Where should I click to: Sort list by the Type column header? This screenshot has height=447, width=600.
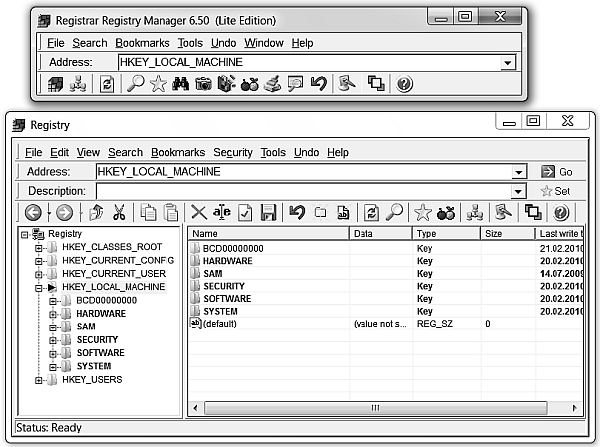[x=446, y=233]
